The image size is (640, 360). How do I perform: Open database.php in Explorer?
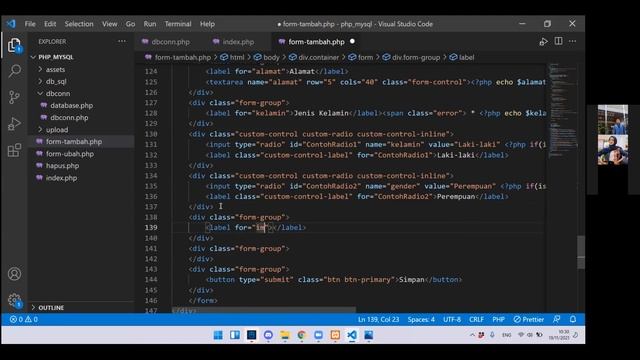pyautogui.click(x=71, y=105)
